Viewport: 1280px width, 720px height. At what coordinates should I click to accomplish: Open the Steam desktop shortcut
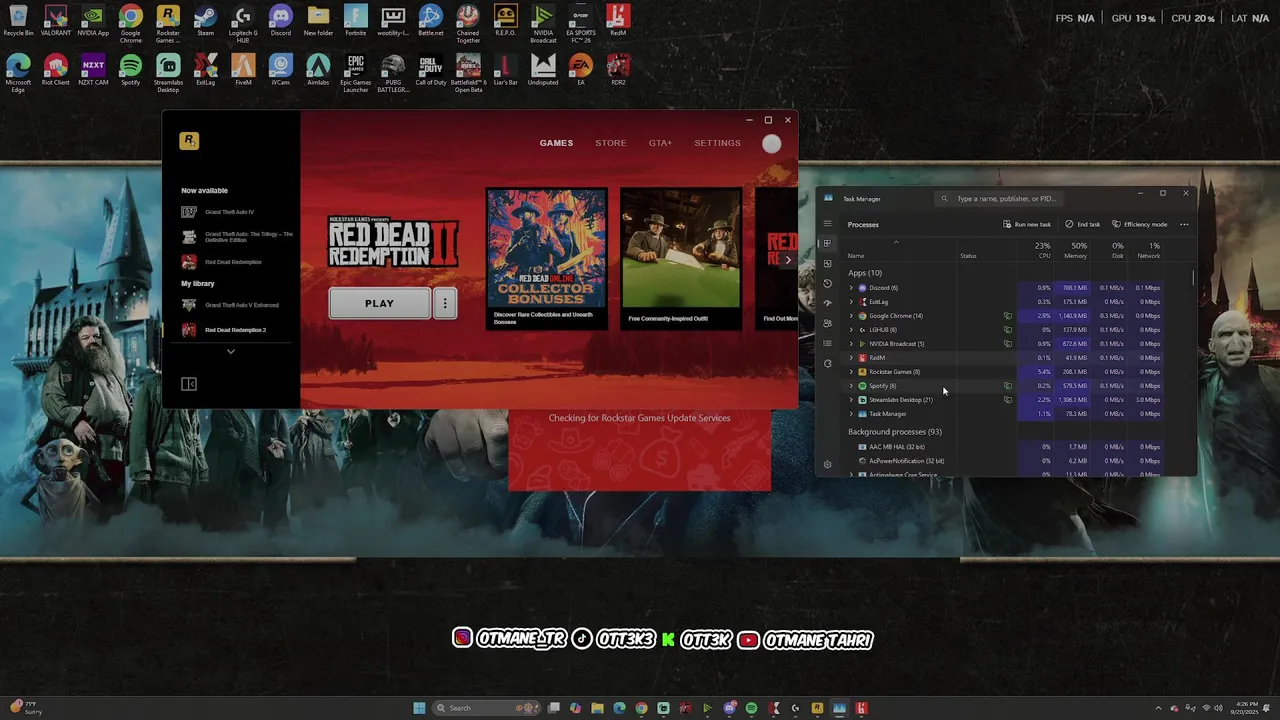(x=206, y=21)
